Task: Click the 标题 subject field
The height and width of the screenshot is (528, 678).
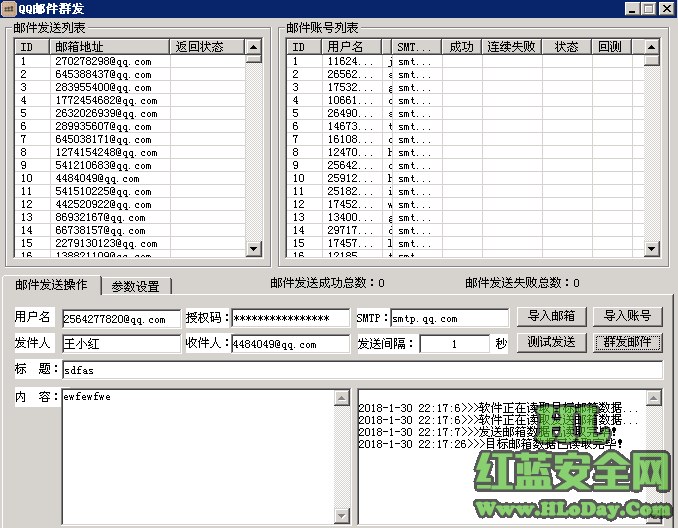Action: (362, 370)
